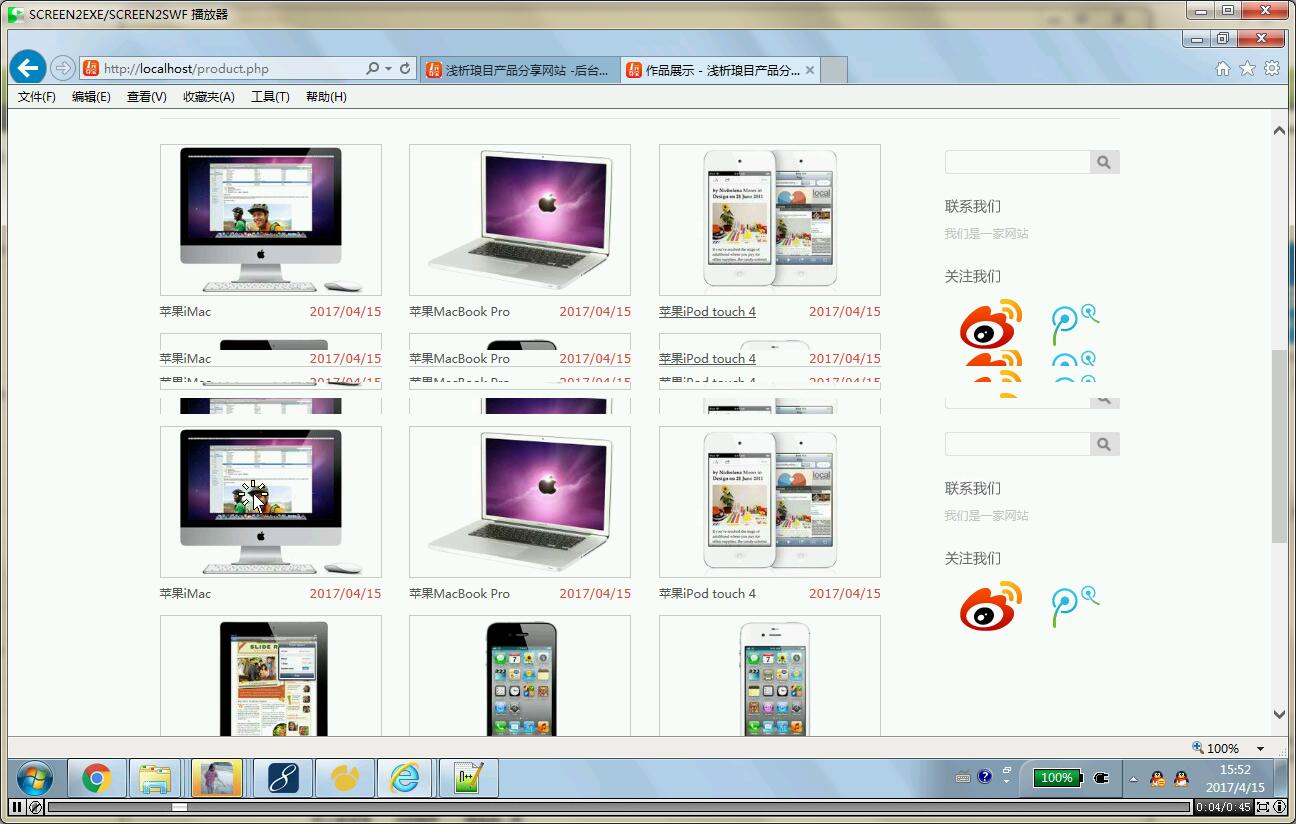
Task: Open the File Explorer taskbar icon
Action: (155, 778)
